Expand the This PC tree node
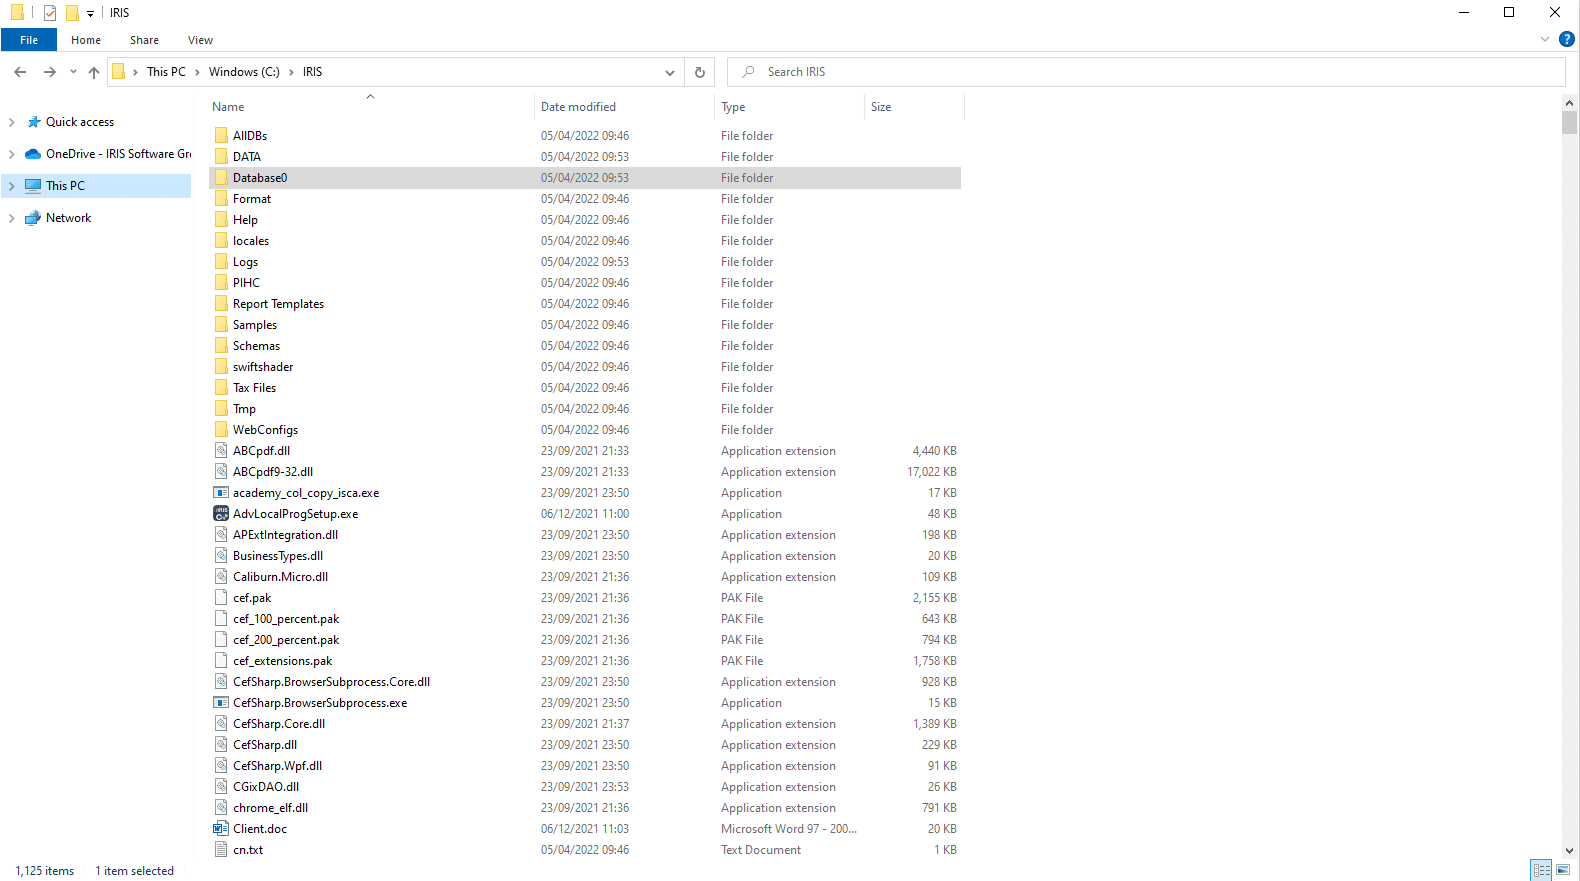This screenshot has height=881, width=1580. pos(11,186)
